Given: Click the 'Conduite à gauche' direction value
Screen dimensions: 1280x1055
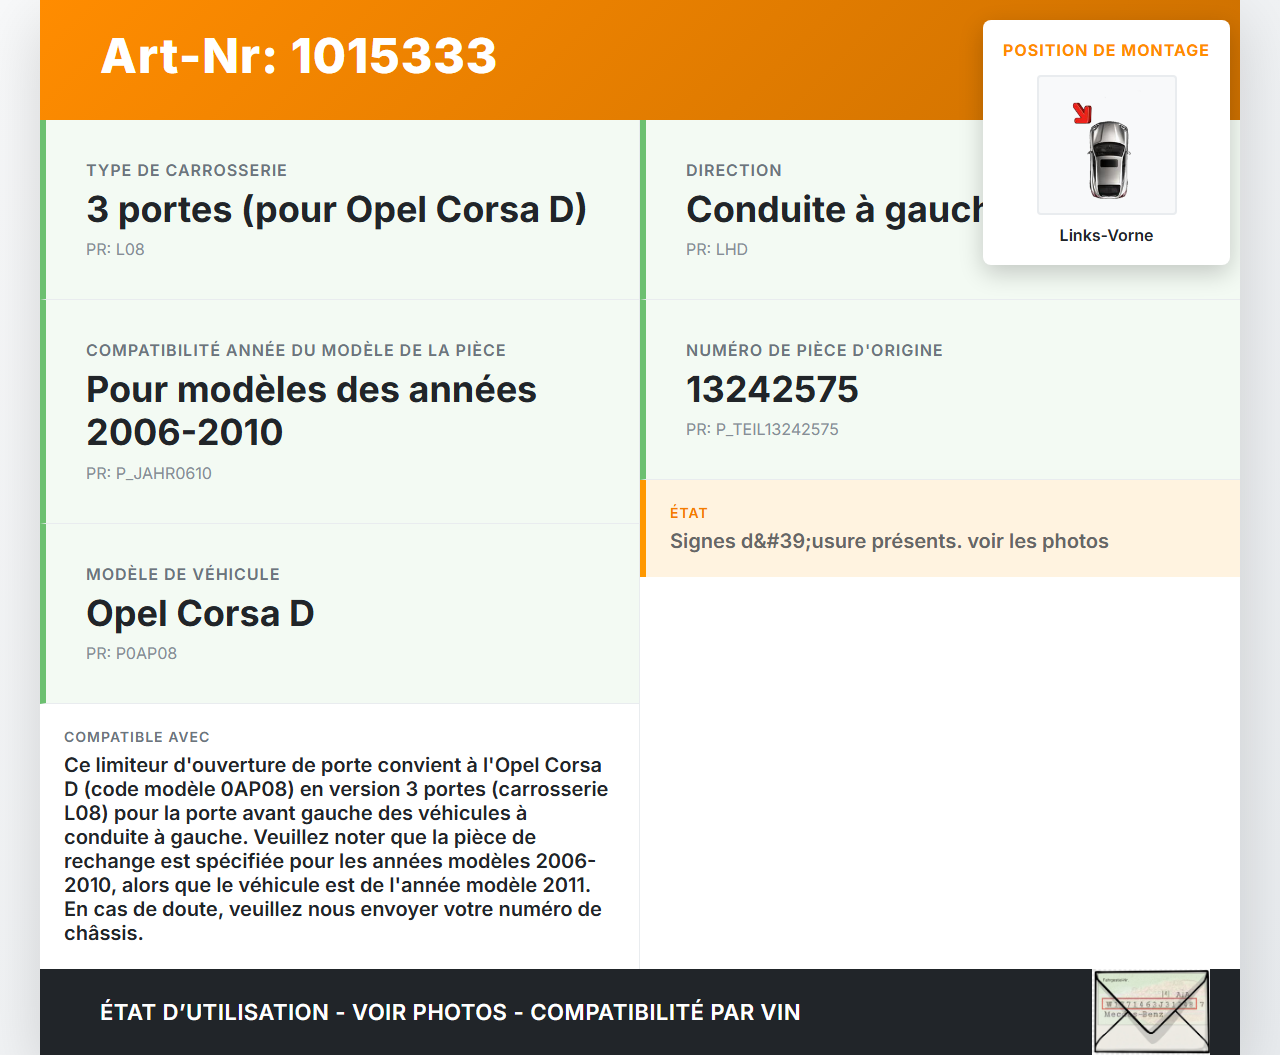Looking at the screenshot, I should (833, 209).
